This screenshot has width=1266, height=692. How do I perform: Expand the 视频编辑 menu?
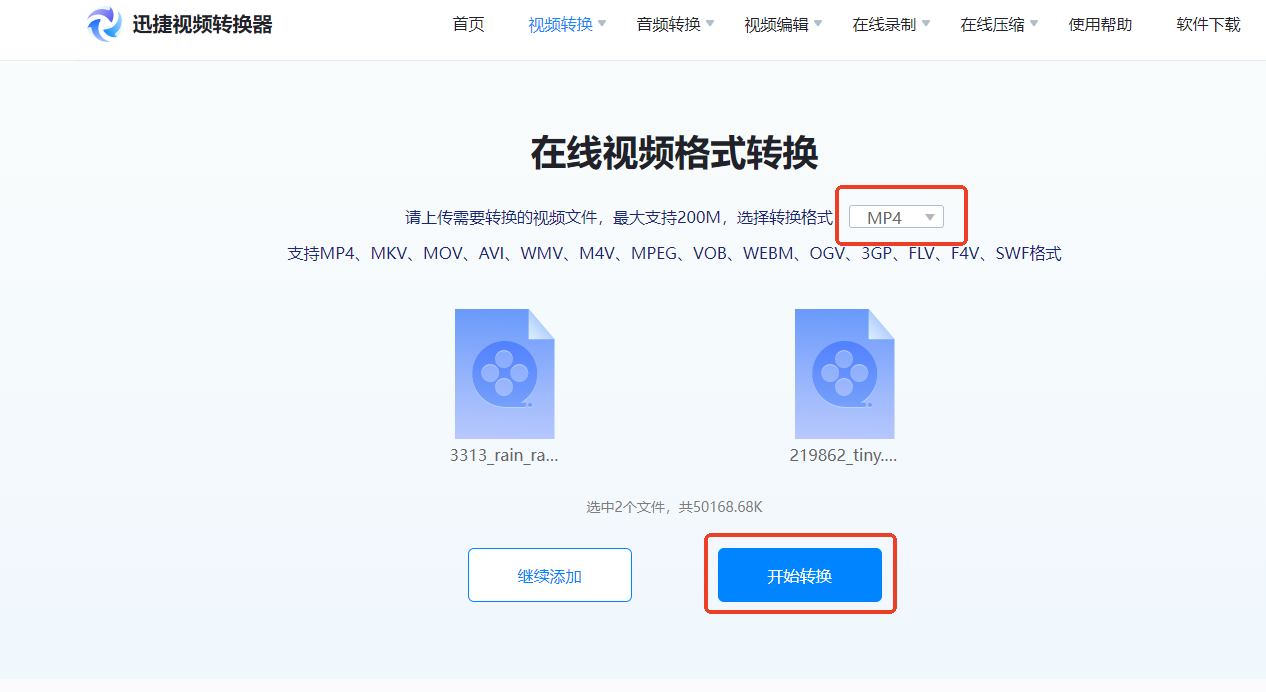[x=776, y=25]
